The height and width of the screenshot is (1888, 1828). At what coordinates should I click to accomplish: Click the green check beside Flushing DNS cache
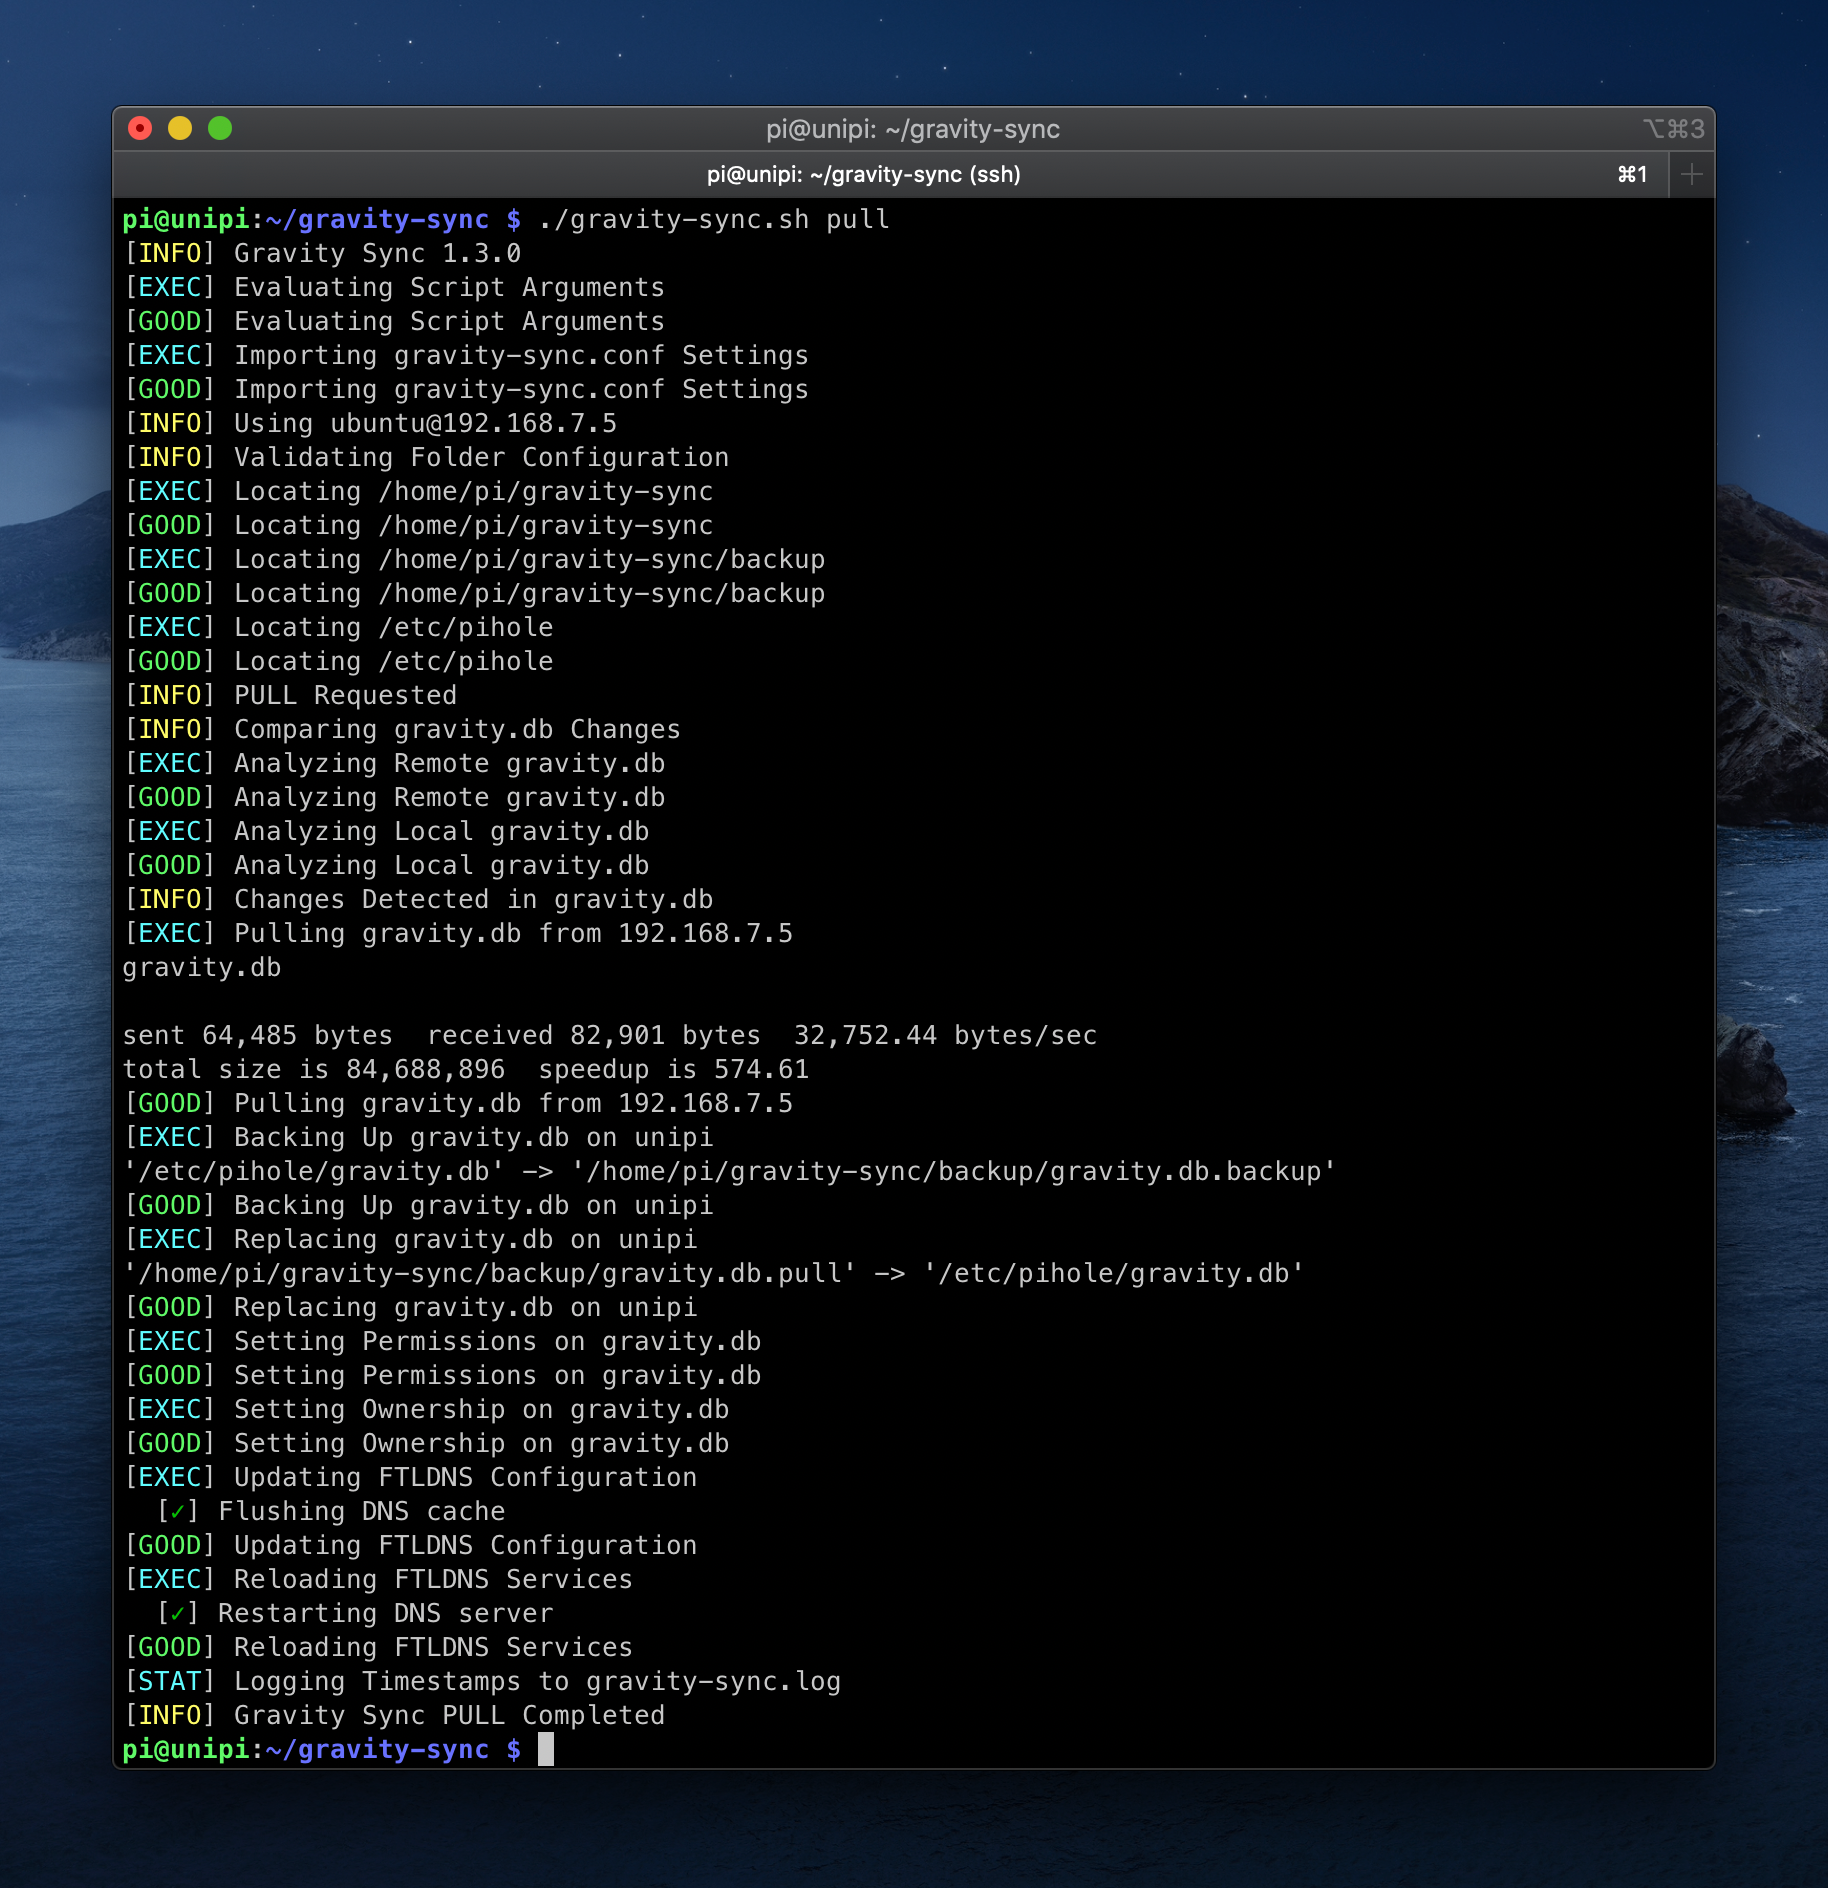[x=178, y=1512]
